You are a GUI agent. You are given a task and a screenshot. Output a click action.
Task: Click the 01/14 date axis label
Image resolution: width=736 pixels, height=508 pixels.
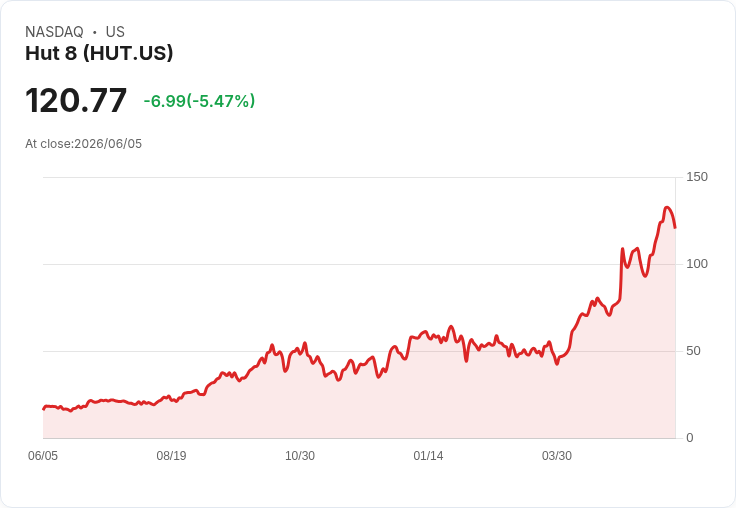428,456
